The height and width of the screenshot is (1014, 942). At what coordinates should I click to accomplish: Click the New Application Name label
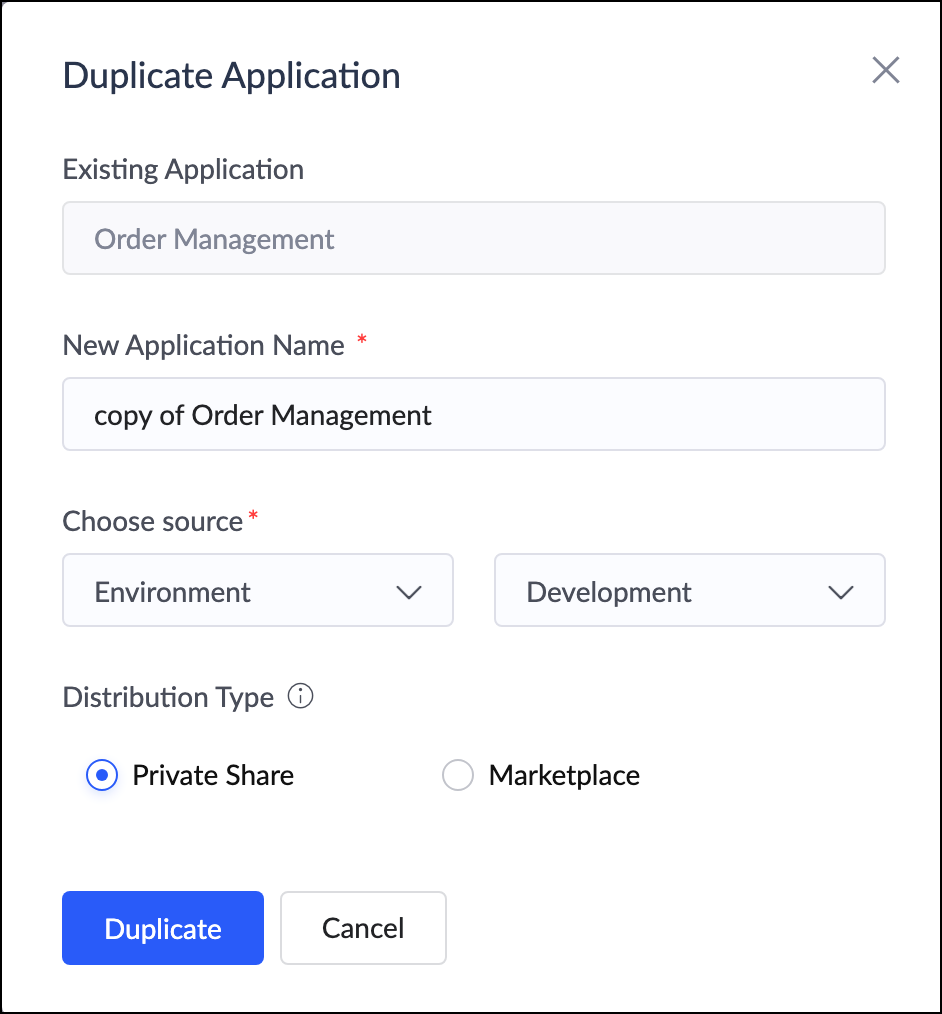[x=203, y=345]
